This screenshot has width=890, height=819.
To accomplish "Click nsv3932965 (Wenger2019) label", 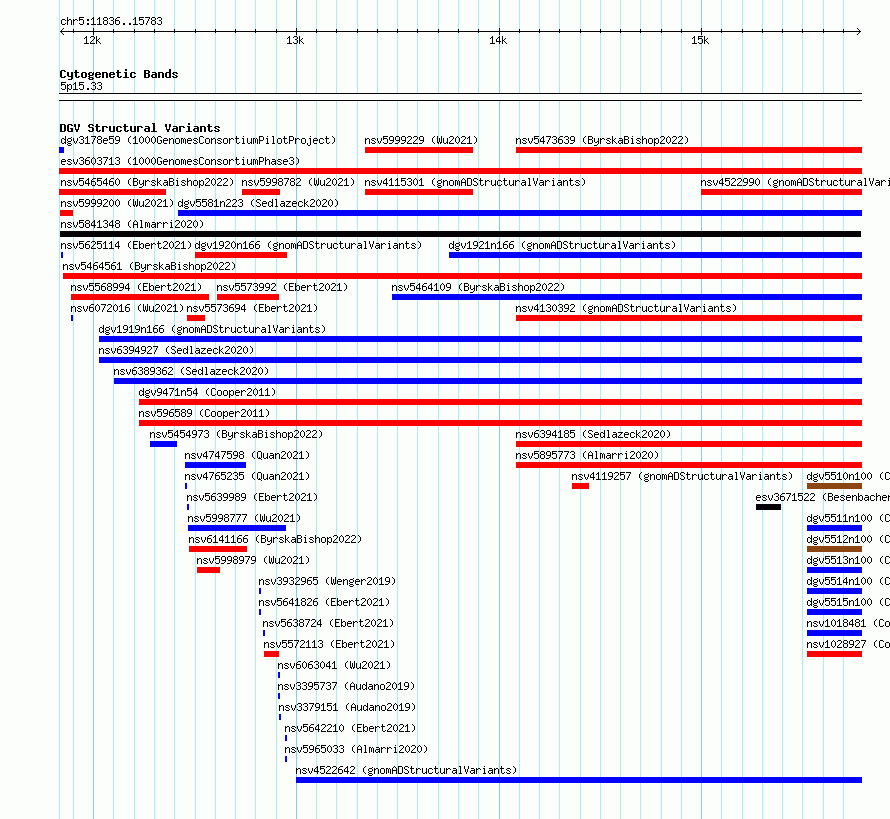I will (x=328, y=581).
